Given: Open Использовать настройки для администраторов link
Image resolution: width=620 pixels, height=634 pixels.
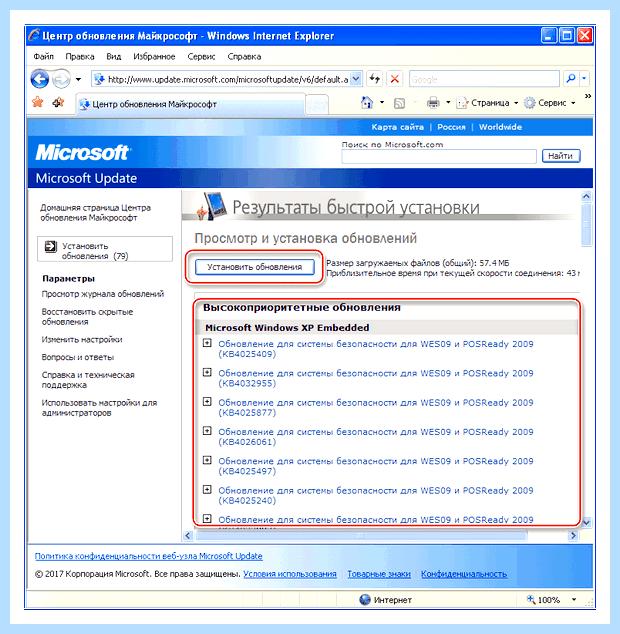Looking at the screenshot, I should [x=99, y=408].
